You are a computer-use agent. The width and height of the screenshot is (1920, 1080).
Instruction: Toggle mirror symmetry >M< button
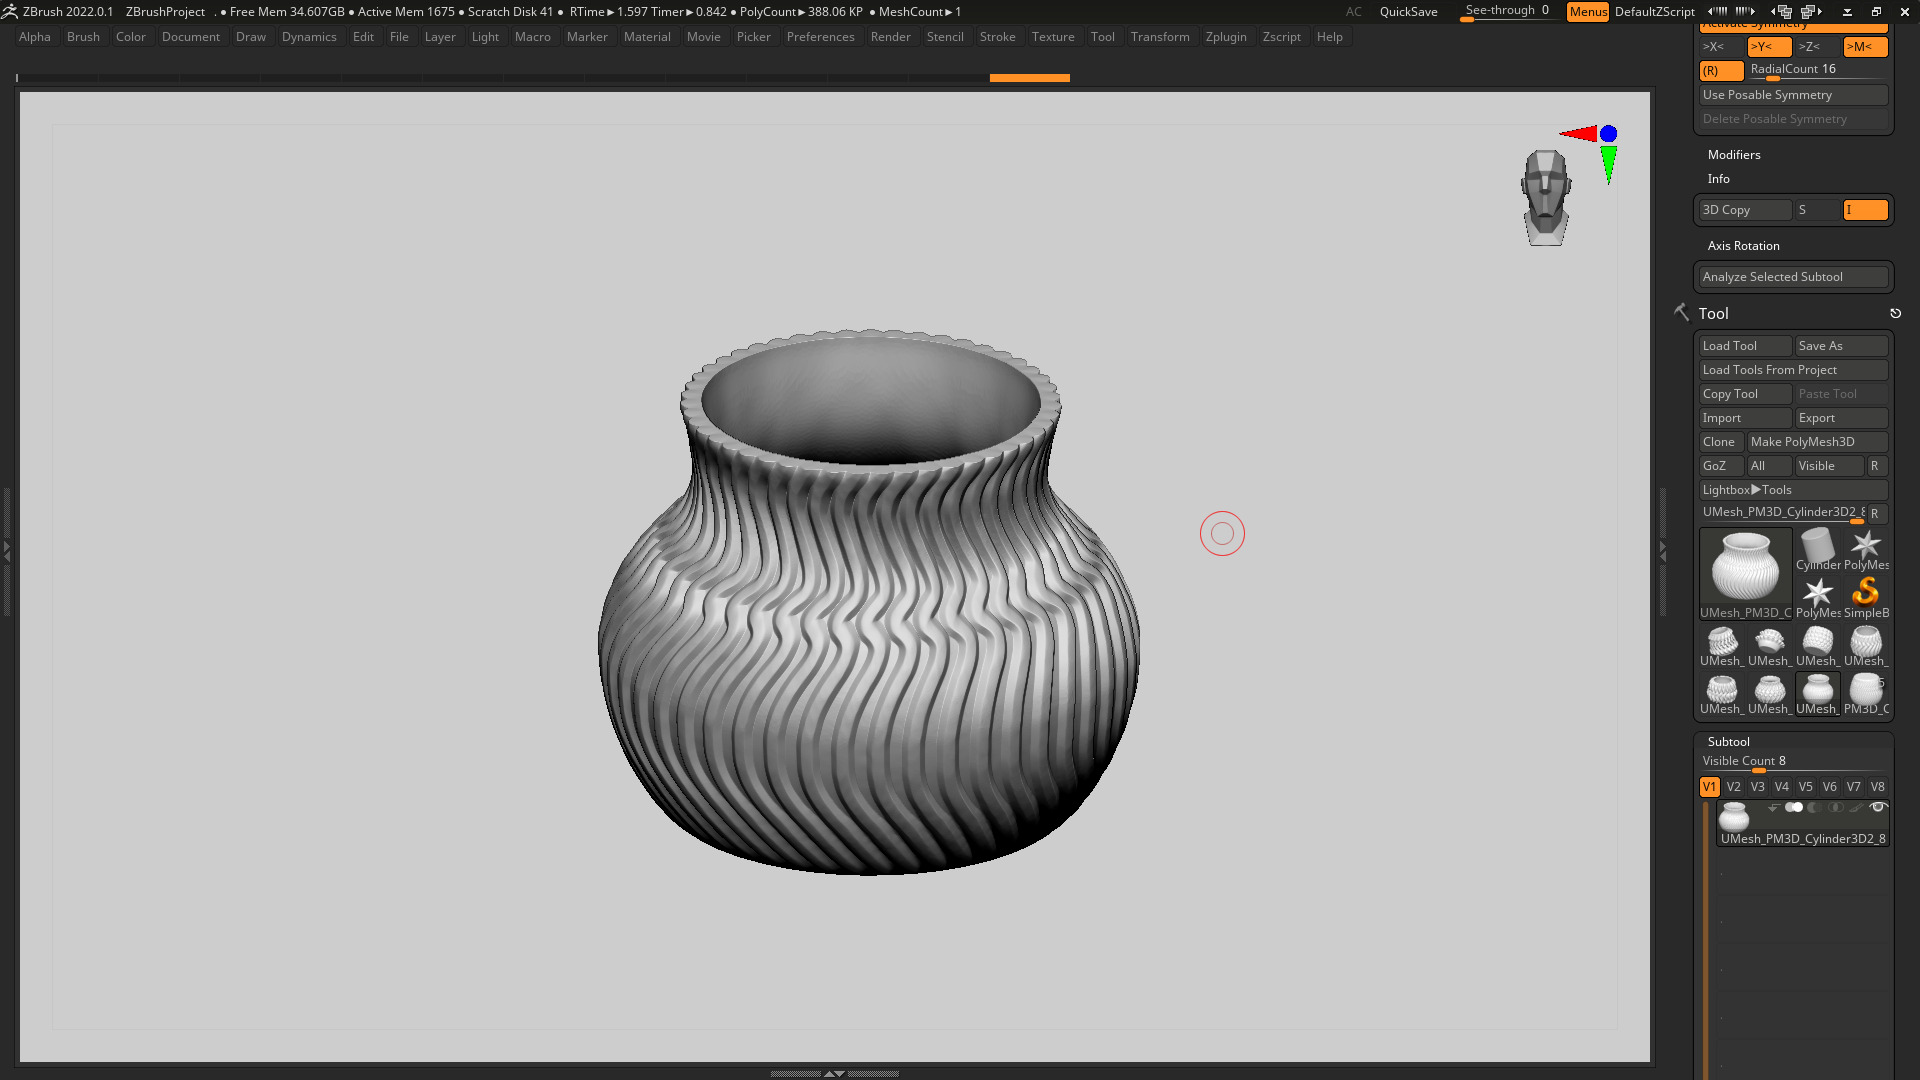(1866, 47)
